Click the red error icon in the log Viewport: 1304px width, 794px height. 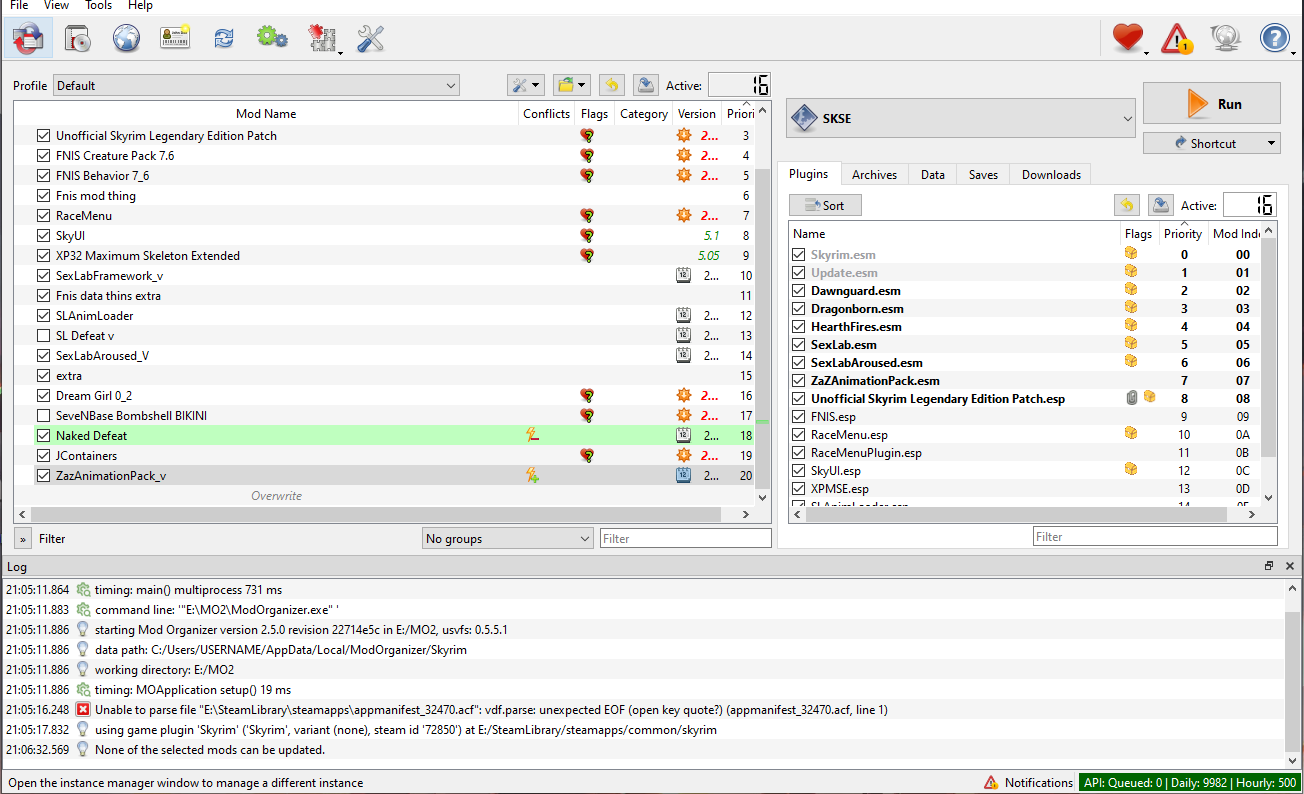[x=83, y=709]
